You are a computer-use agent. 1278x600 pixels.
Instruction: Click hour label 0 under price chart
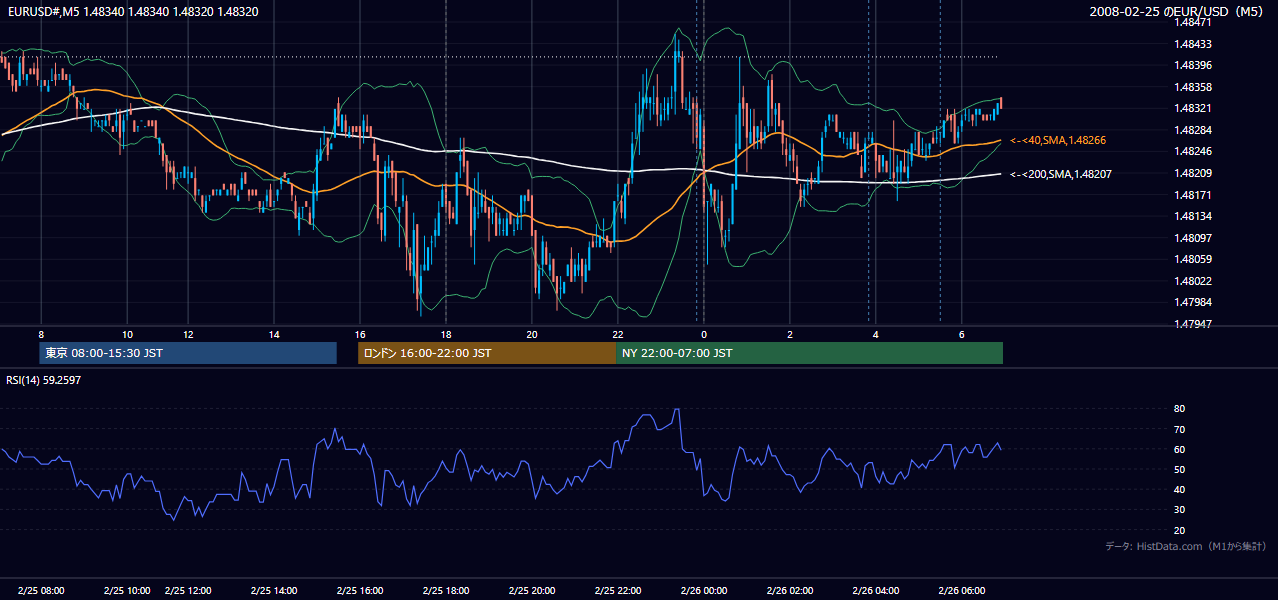(704, 334)
